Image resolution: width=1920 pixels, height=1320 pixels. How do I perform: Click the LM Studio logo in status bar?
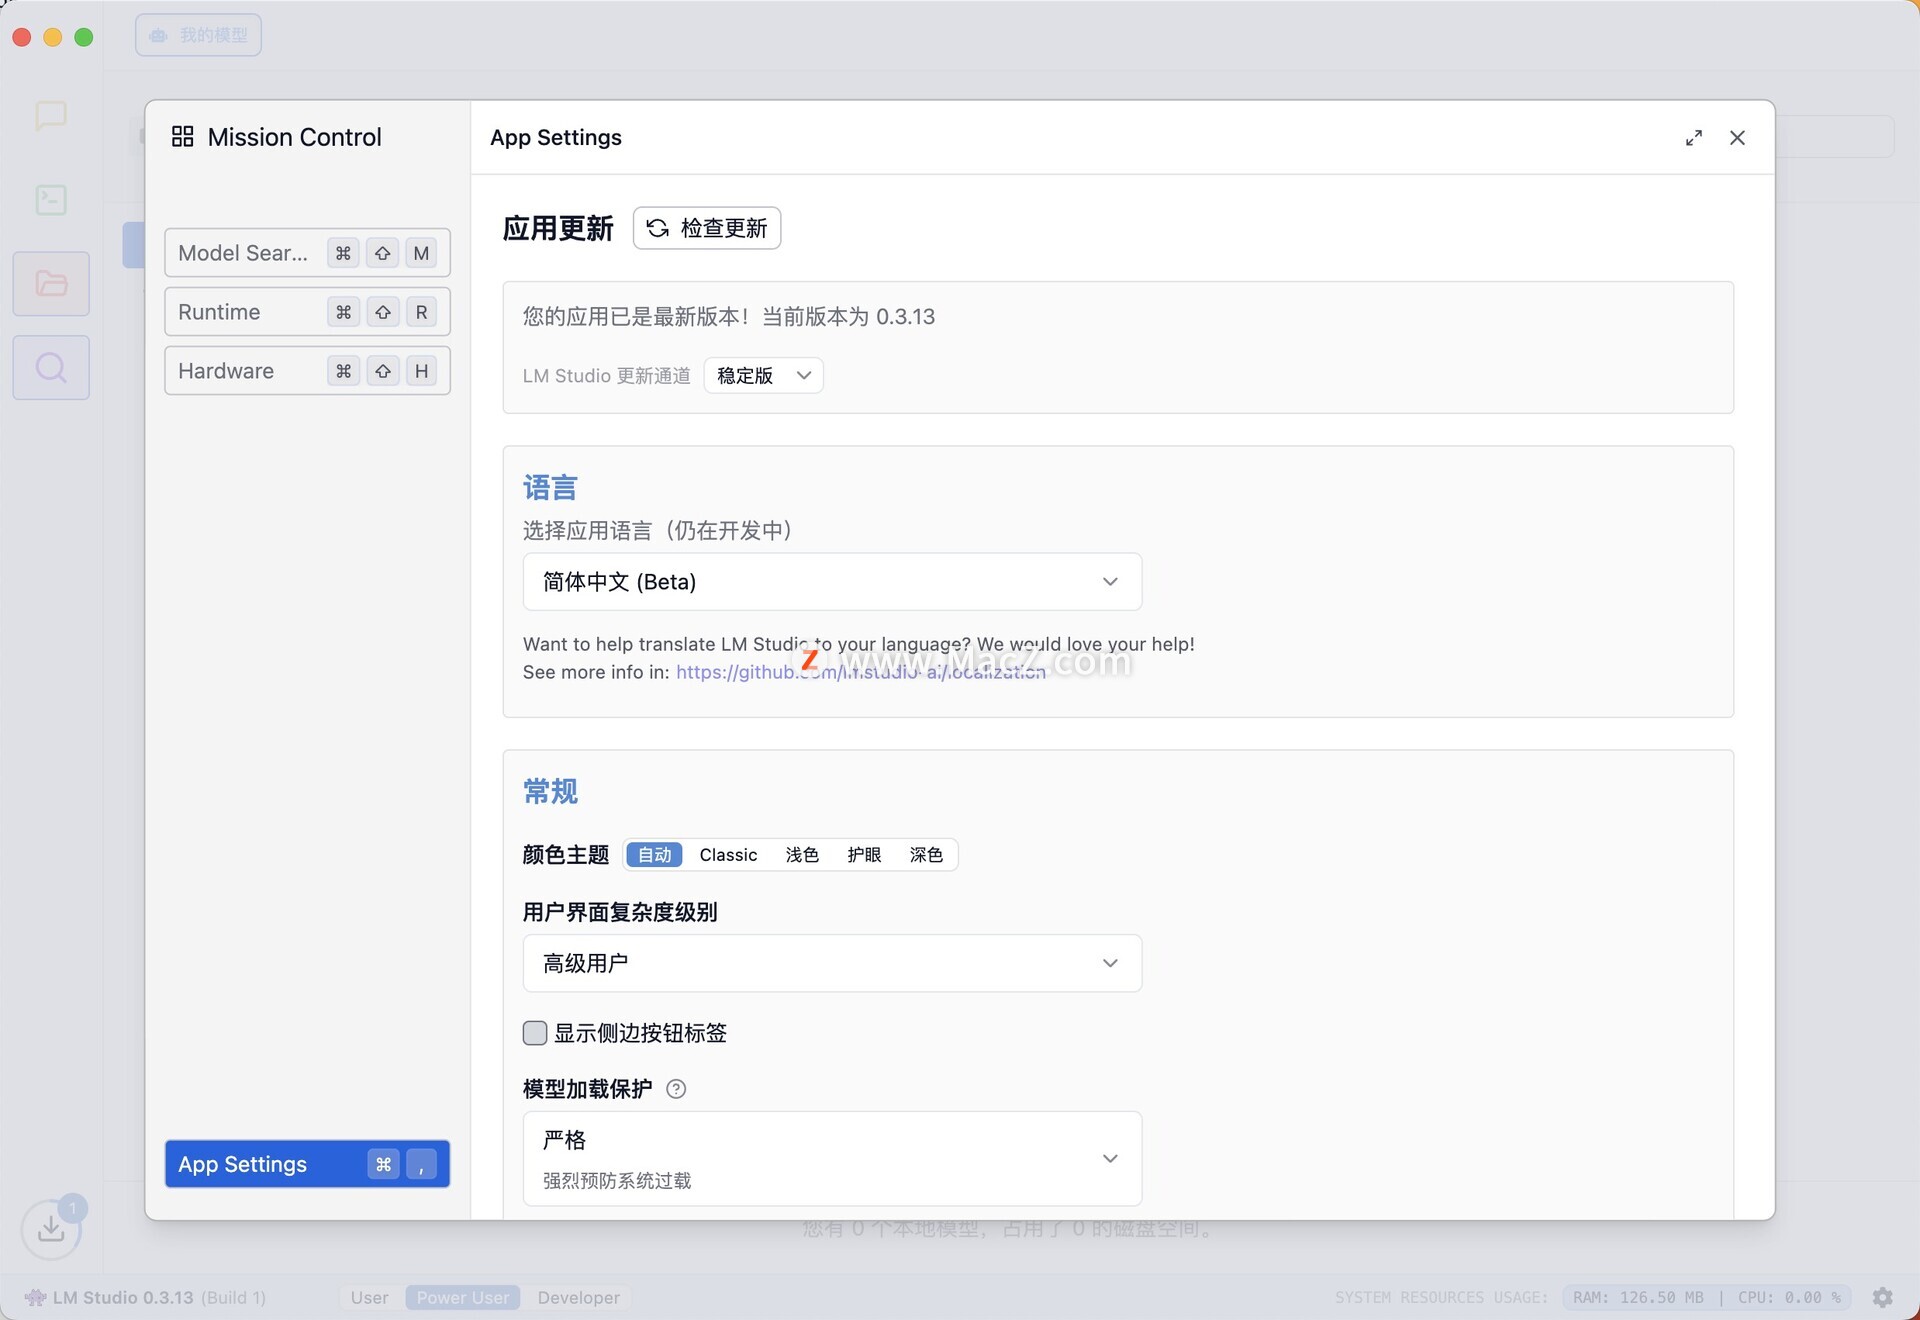pyautogui.click(x=35, y=1297)
